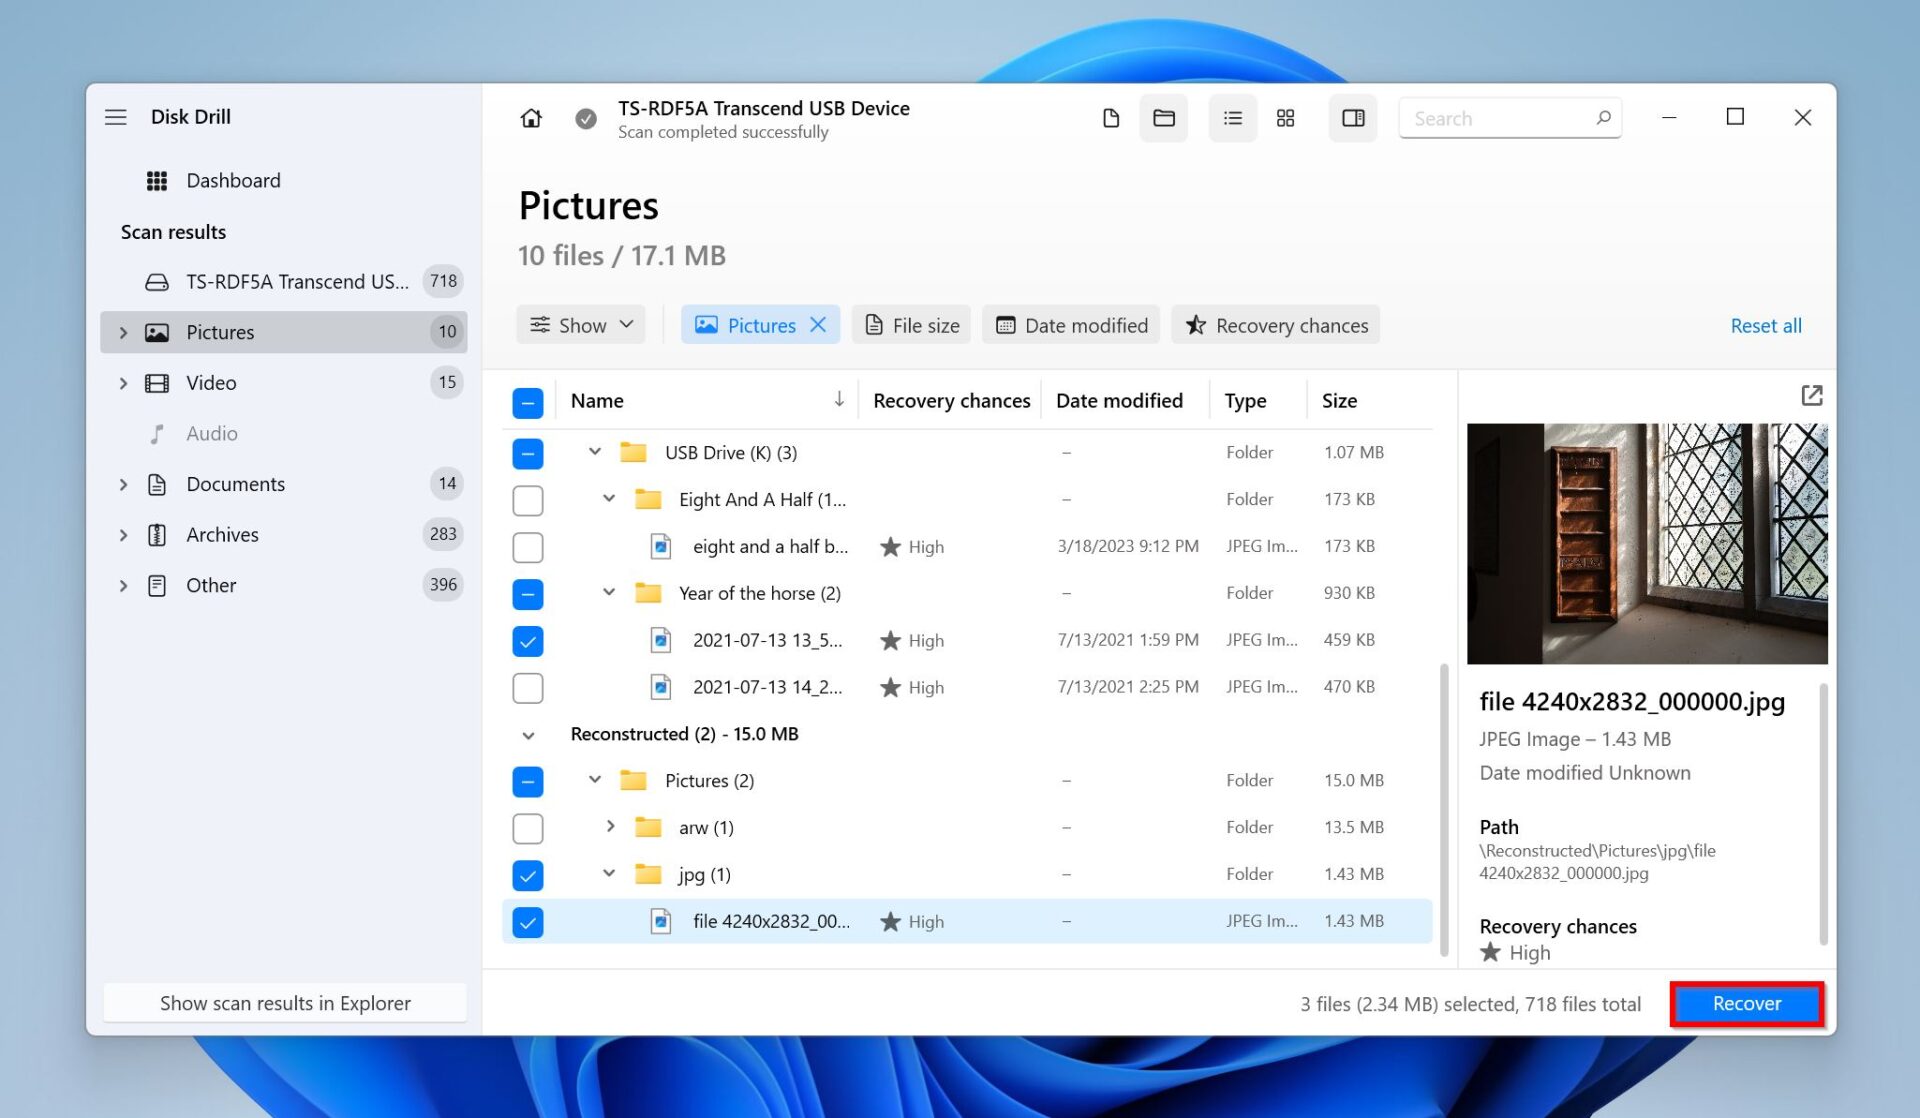Click the Dashboard menu item
The width and height of the screenshot is (1920, 1118).
[234, 180]
